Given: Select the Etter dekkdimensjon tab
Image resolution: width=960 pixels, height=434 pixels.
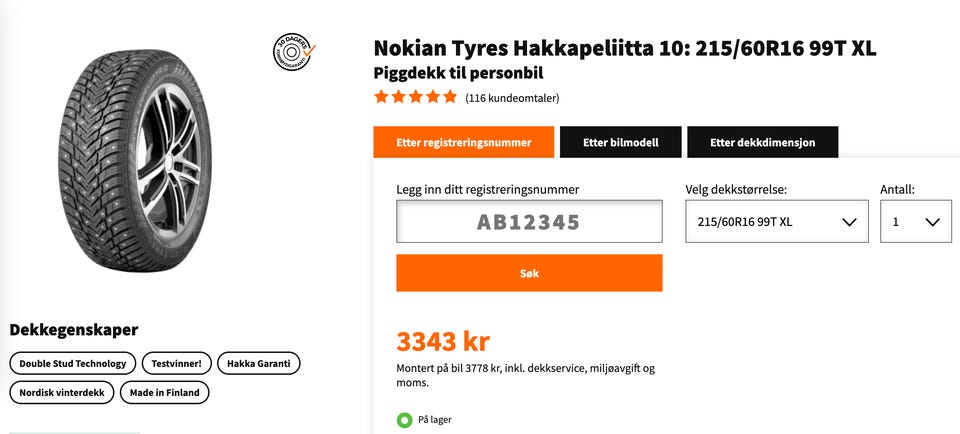Looking at the screenshot, I should pos(762,142).
